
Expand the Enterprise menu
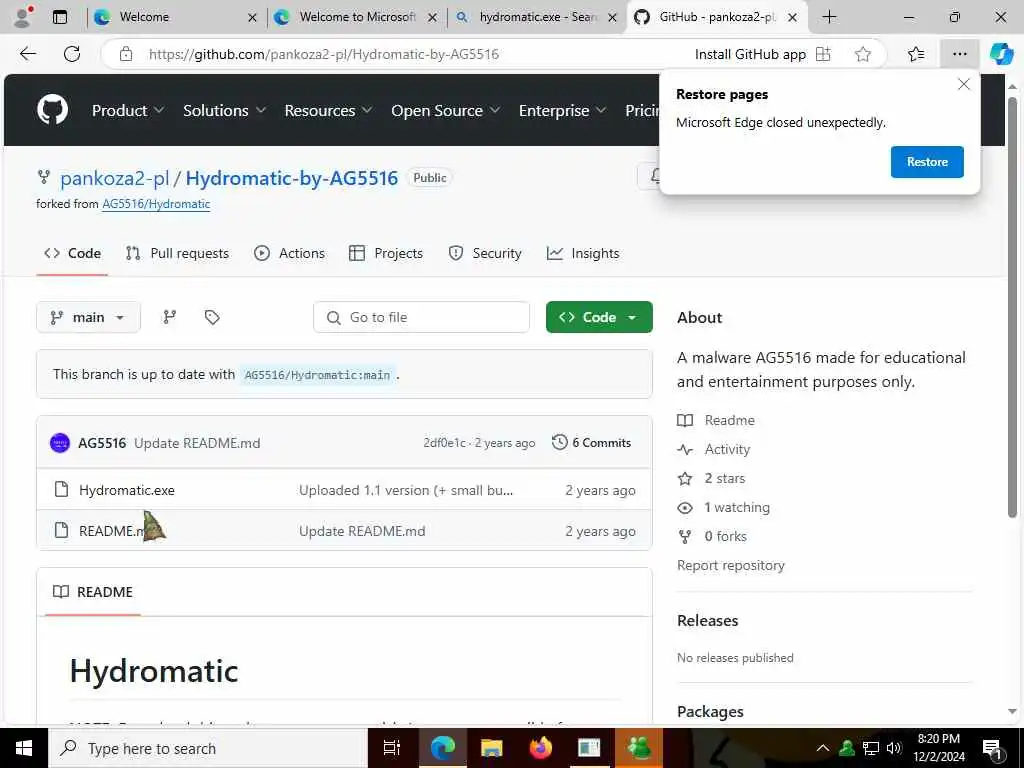(563, 110)
